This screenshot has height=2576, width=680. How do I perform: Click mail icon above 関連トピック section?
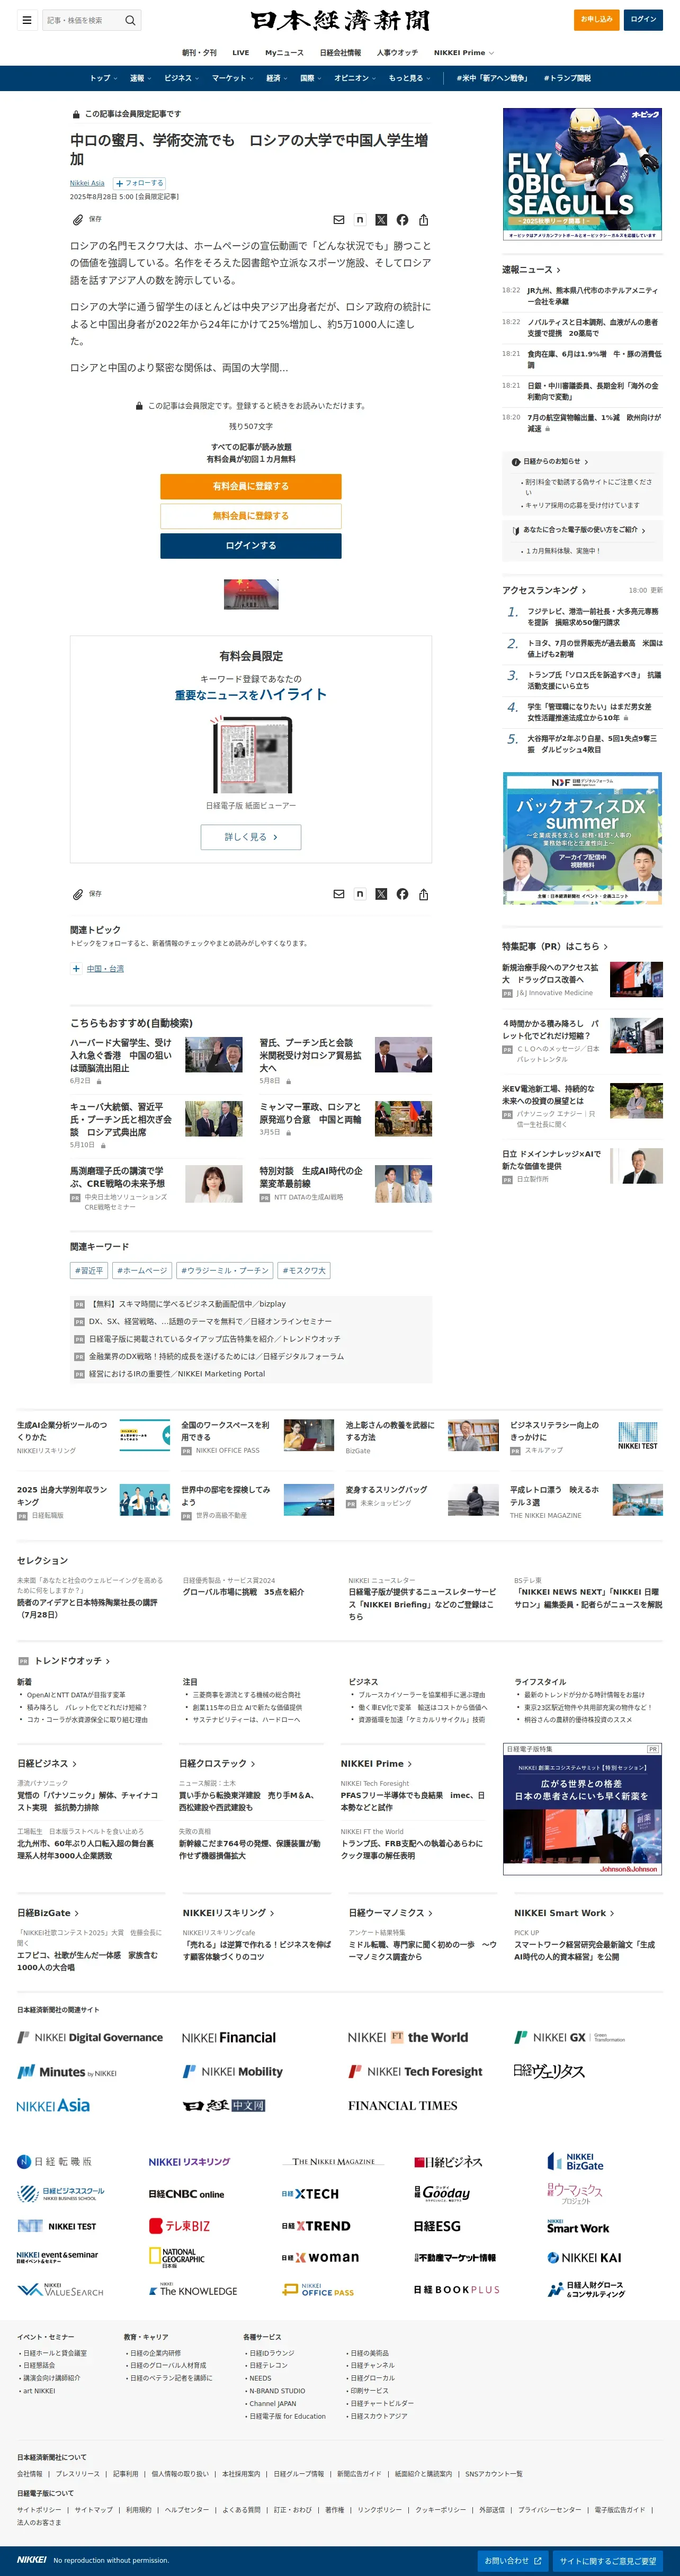(x=339, y=894)
